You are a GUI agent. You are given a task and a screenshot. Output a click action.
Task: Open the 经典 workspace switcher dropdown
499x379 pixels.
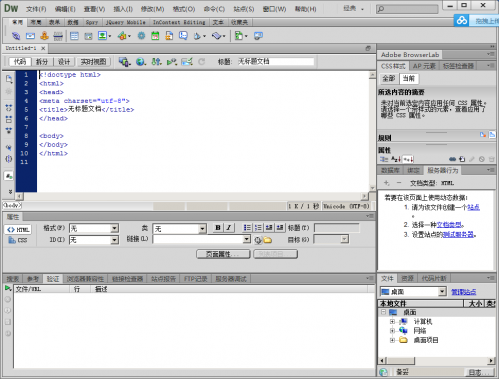click(x=354, y=9)
